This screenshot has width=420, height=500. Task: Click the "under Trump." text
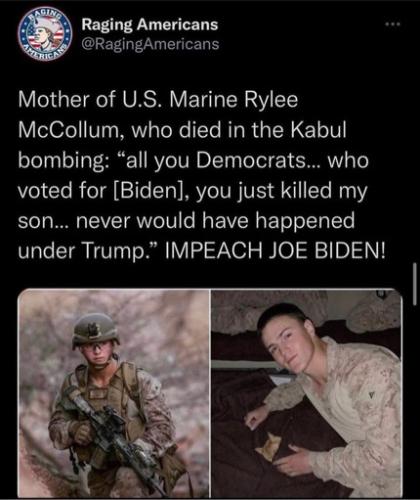pyautogui.click(x=87, y=251)
